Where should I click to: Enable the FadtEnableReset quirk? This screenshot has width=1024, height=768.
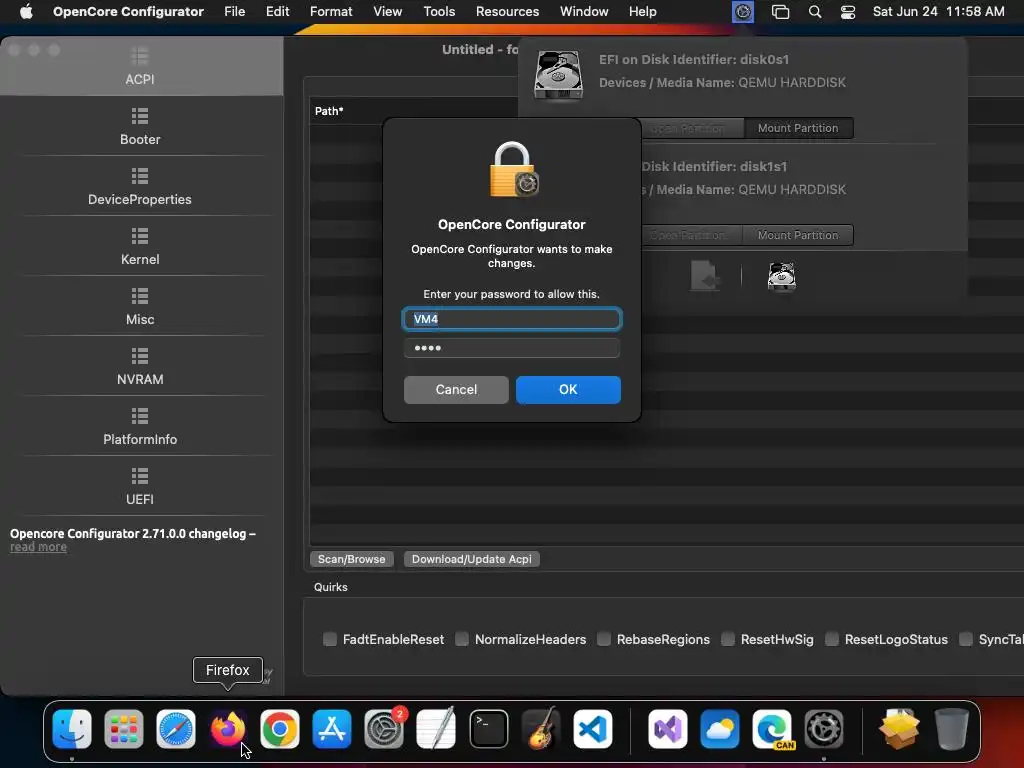(330, 639)
